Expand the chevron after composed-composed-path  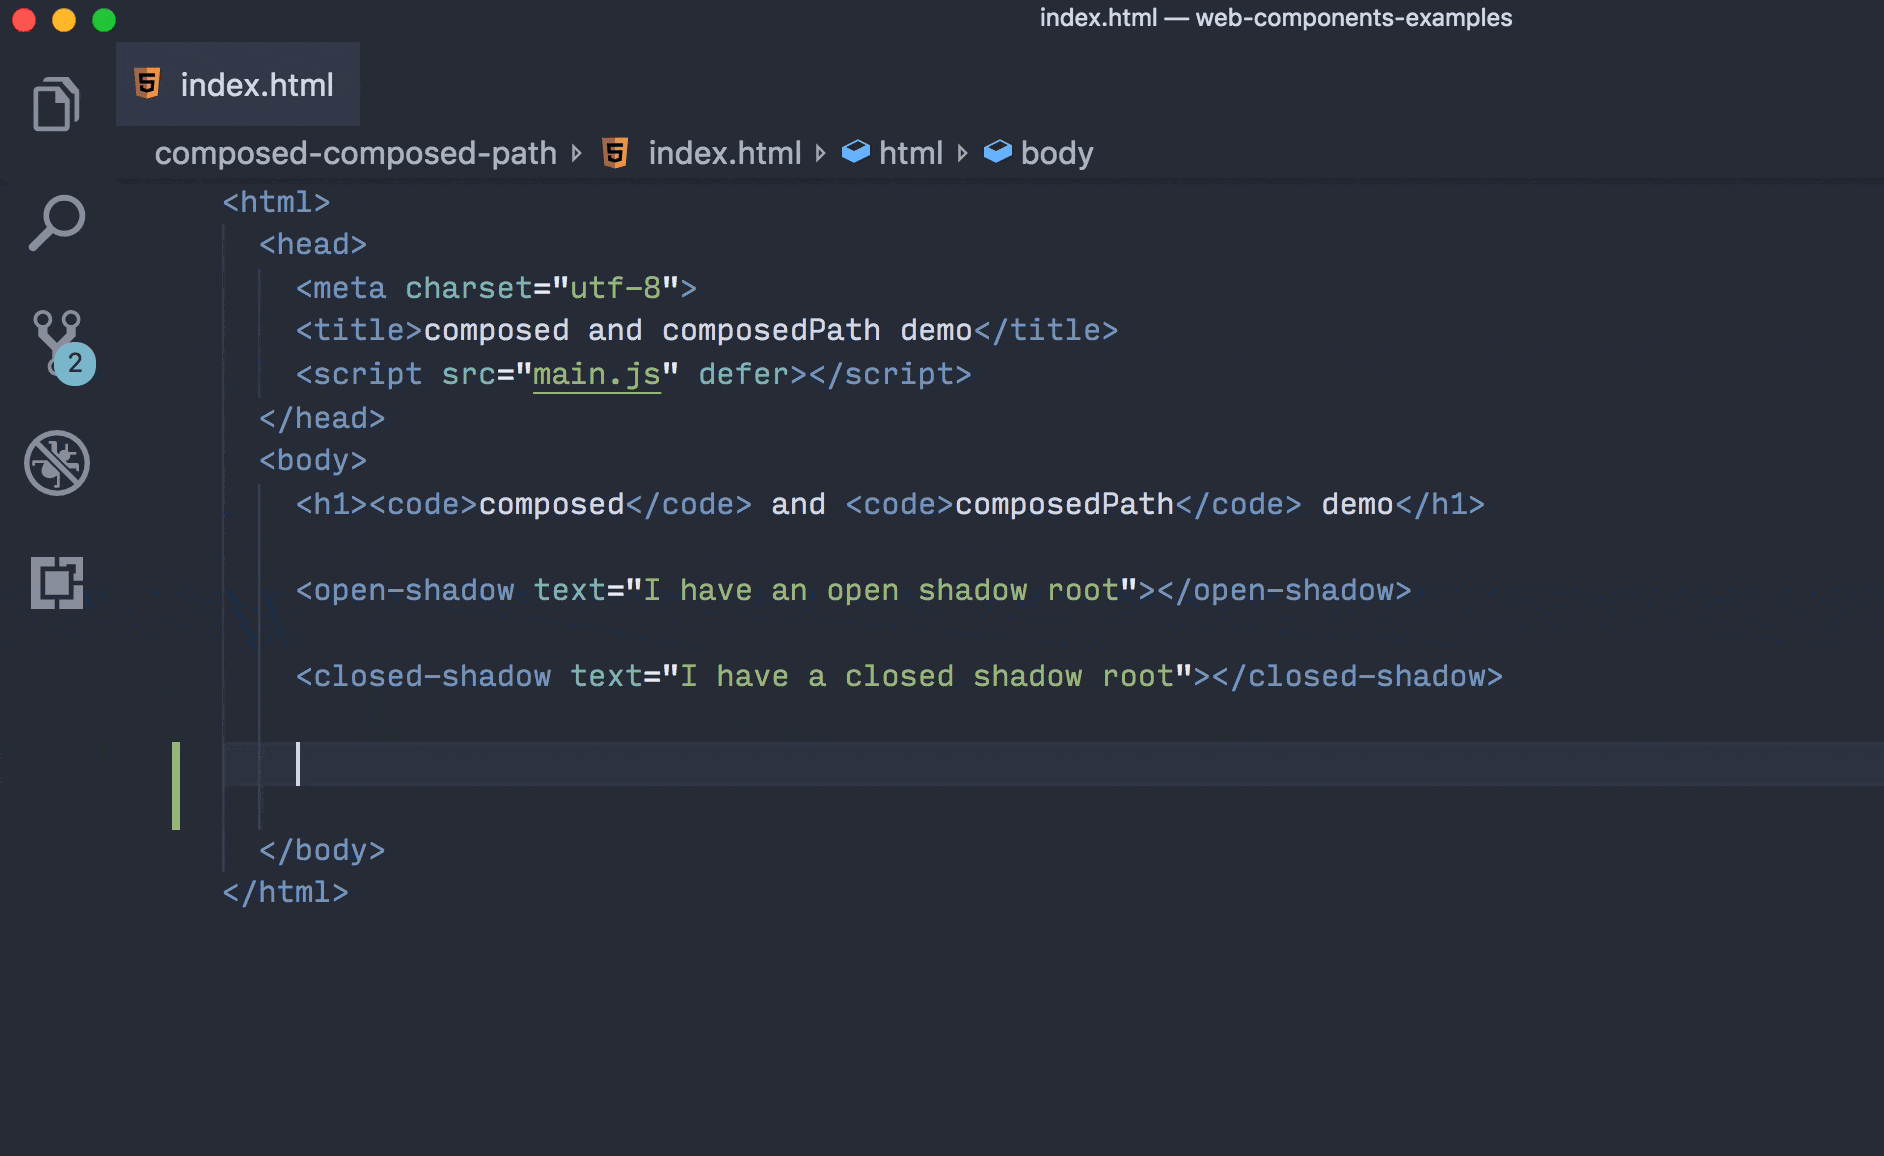pos(578,153)
